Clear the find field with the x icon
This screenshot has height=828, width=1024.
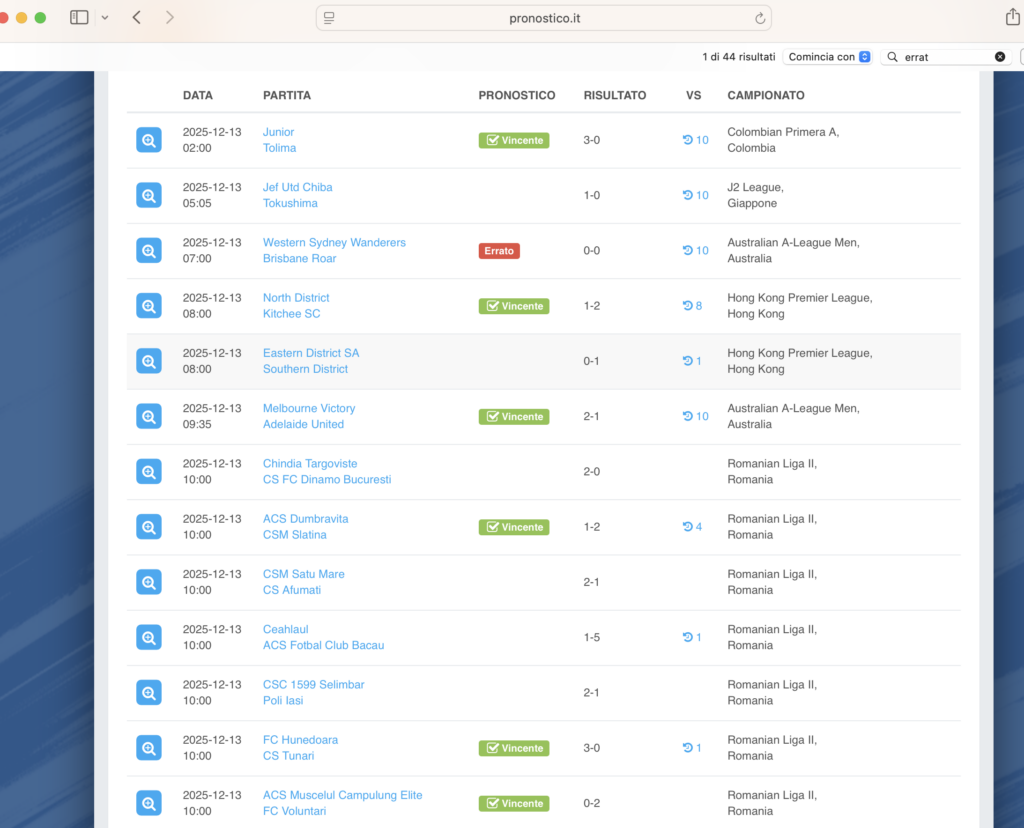tap(1000, 57)
